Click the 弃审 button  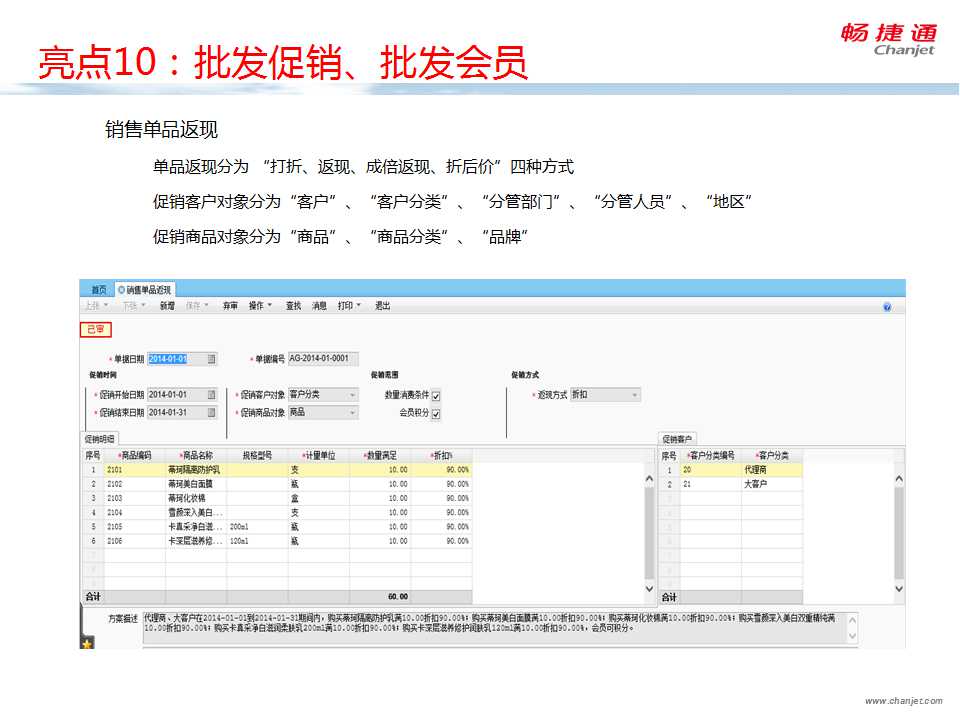click(230, 306)
